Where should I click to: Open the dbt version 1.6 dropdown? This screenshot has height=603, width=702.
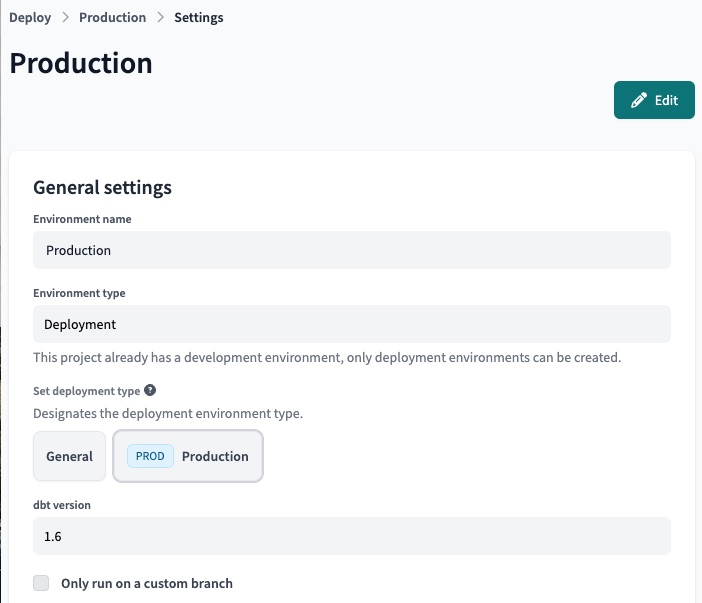351,536
